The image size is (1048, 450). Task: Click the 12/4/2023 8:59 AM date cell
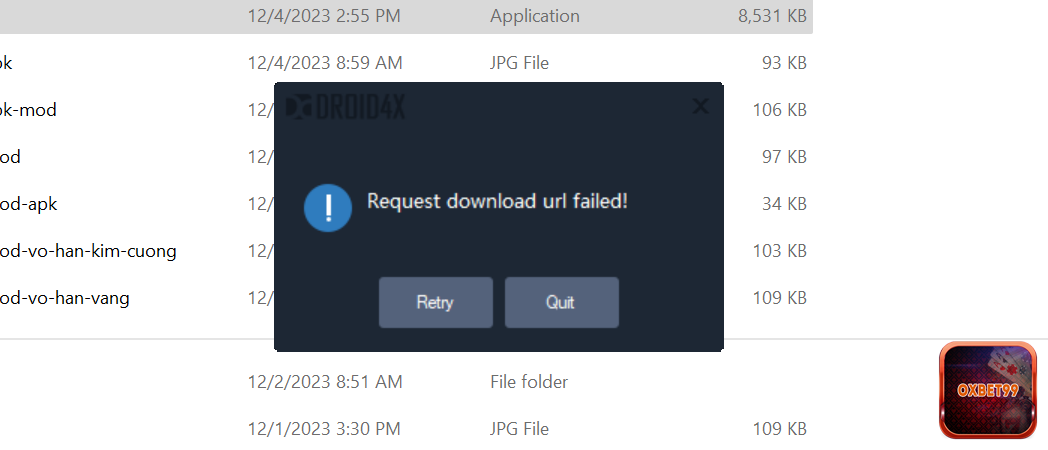[325, 63]
